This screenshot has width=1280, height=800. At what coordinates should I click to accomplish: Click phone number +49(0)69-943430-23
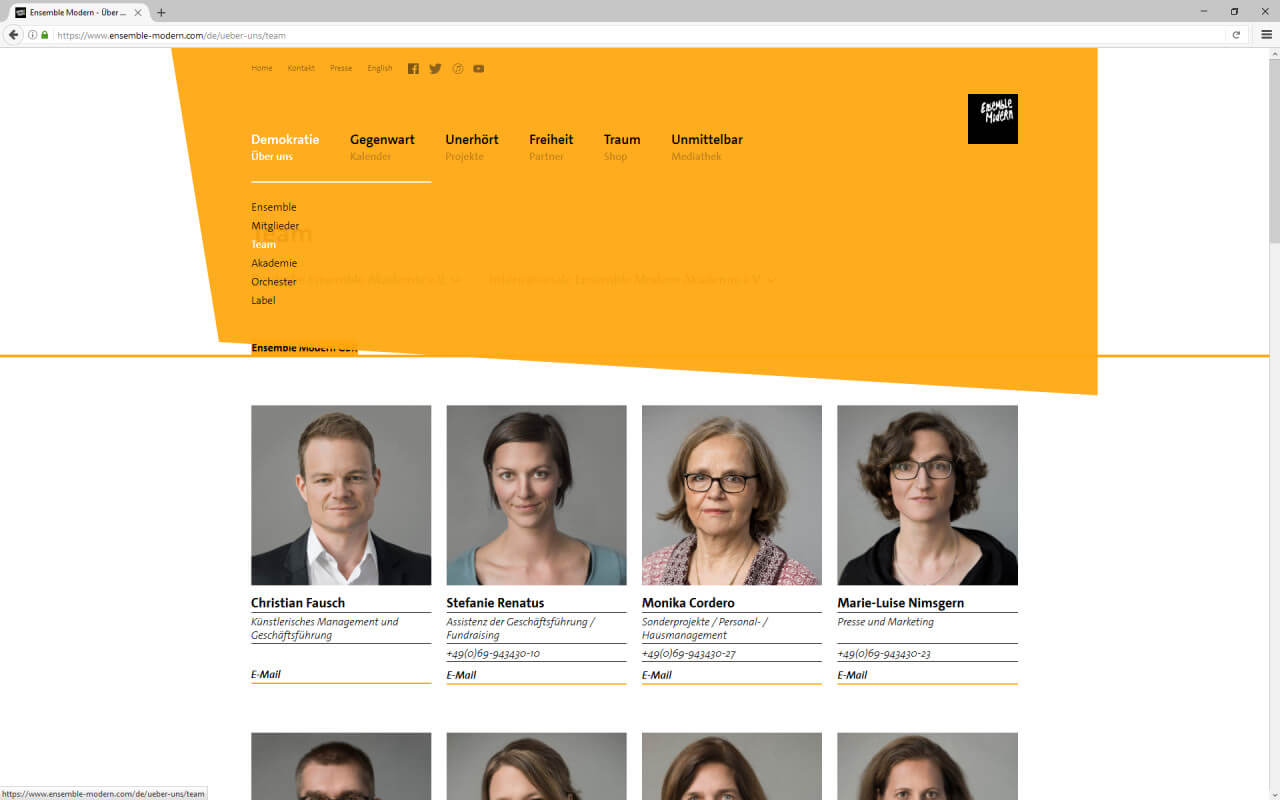pyautogui.click(x=884, y=654)
